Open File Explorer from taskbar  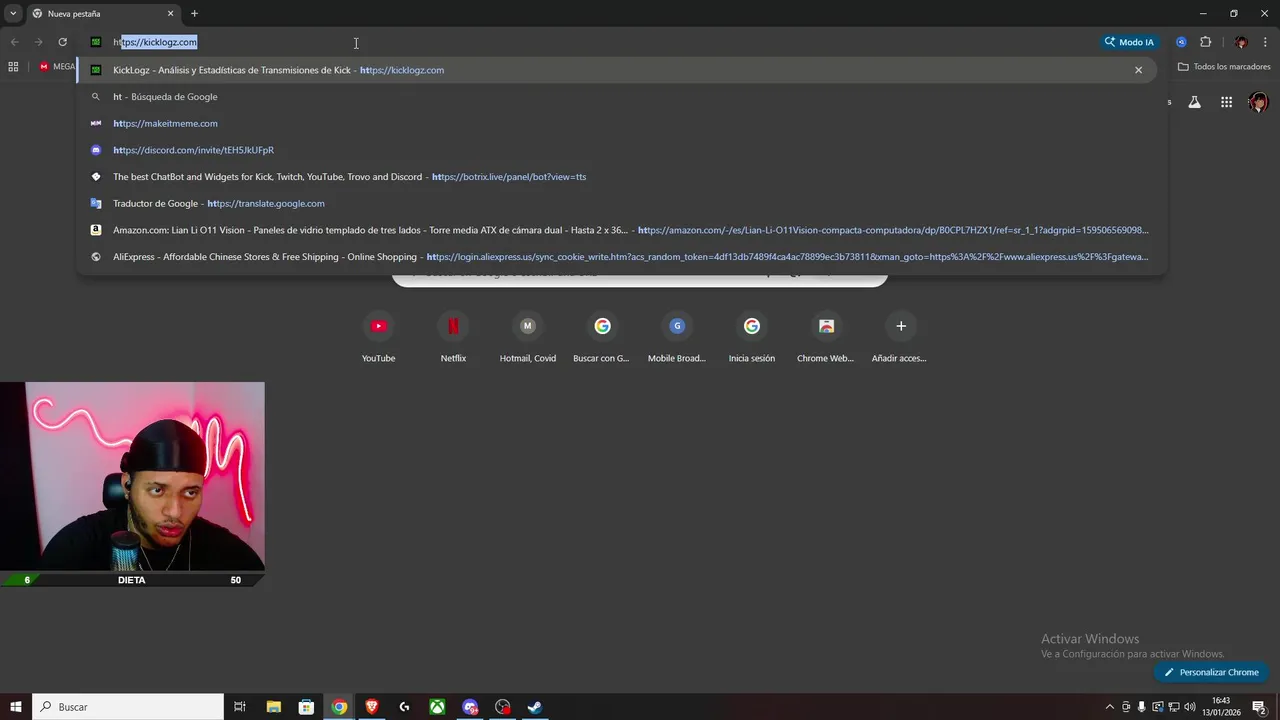[273, 707]
